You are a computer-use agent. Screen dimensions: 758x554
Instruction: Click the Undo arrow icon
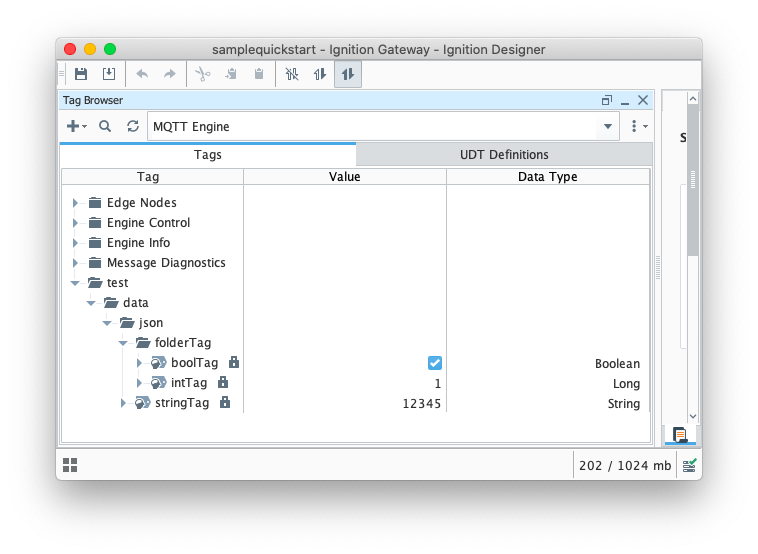pyautogui.click(x=142, y=74)
